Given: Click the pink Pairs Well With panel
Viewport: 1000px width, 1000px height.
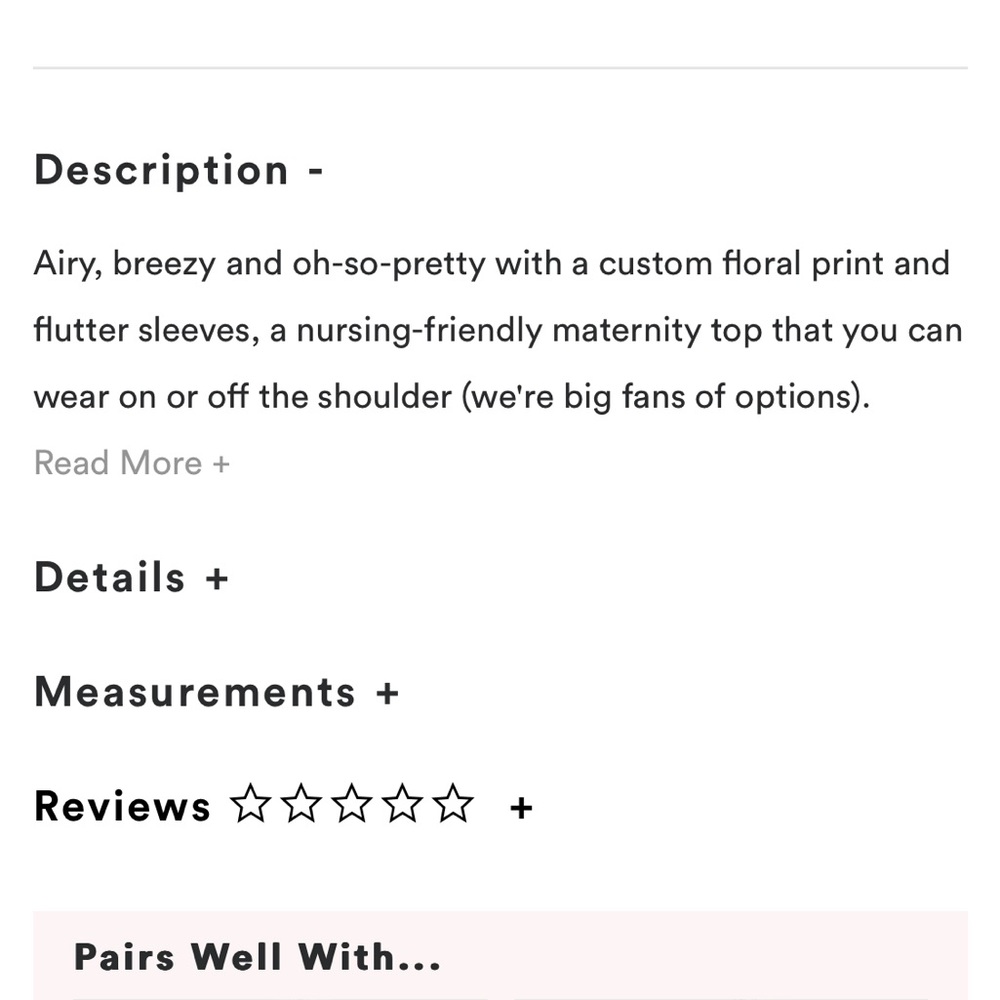Looking at the screenshot, I should click(x=500, y=955).
